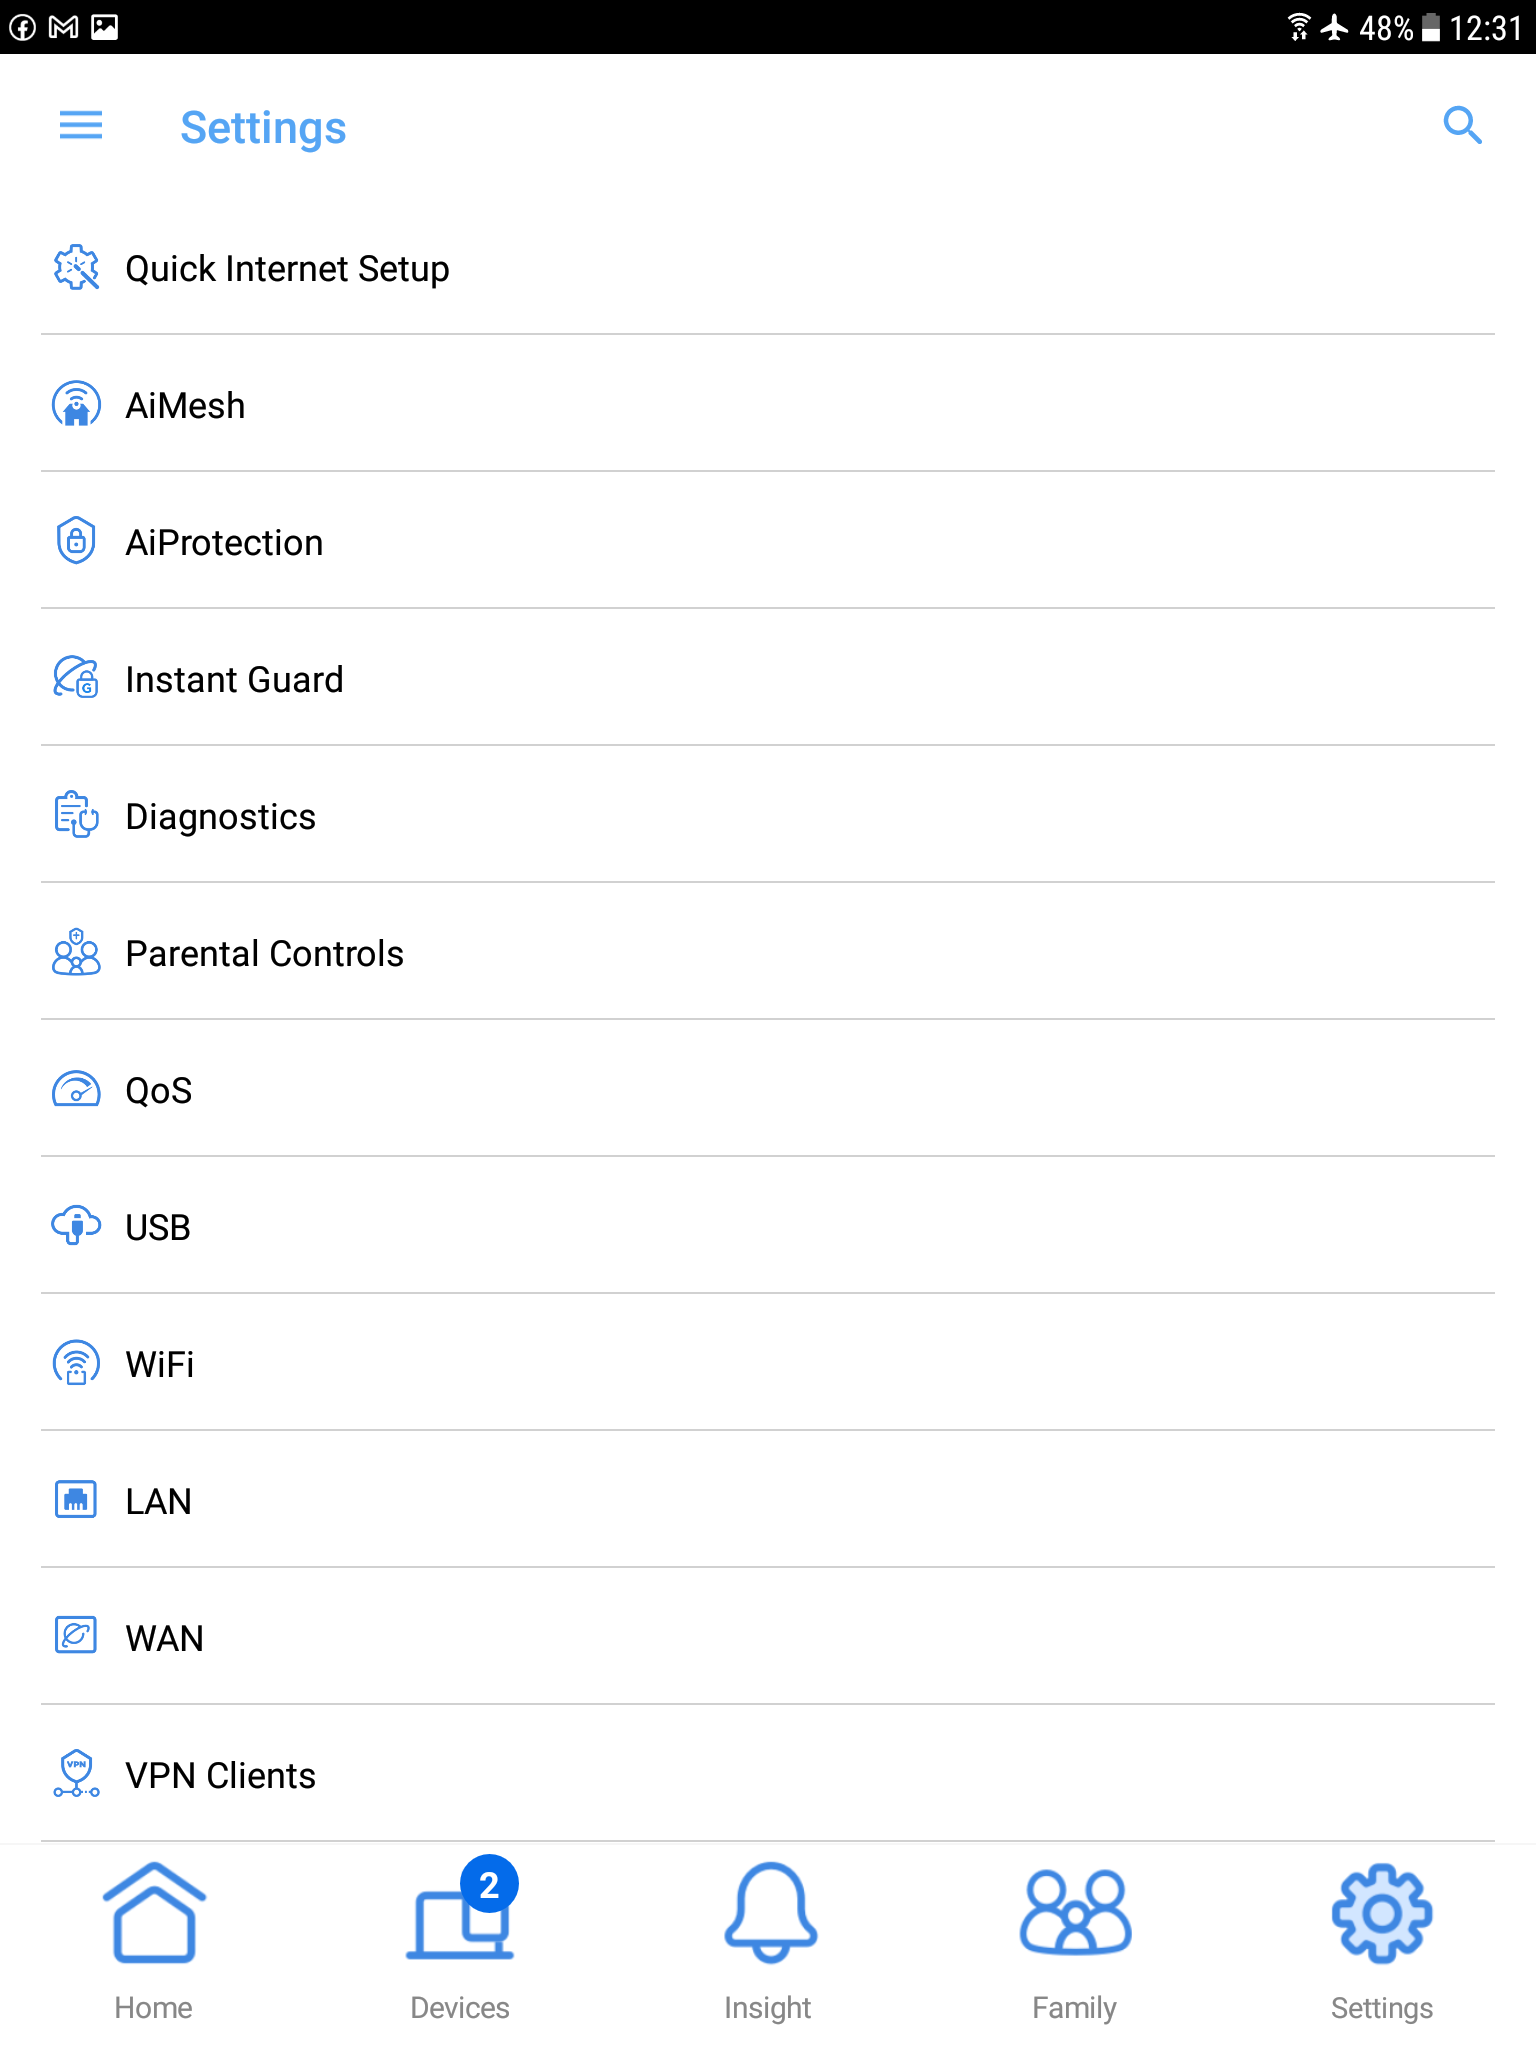Open the WiFi settings entry
1536x2048 pixels.
point(160,1365)
